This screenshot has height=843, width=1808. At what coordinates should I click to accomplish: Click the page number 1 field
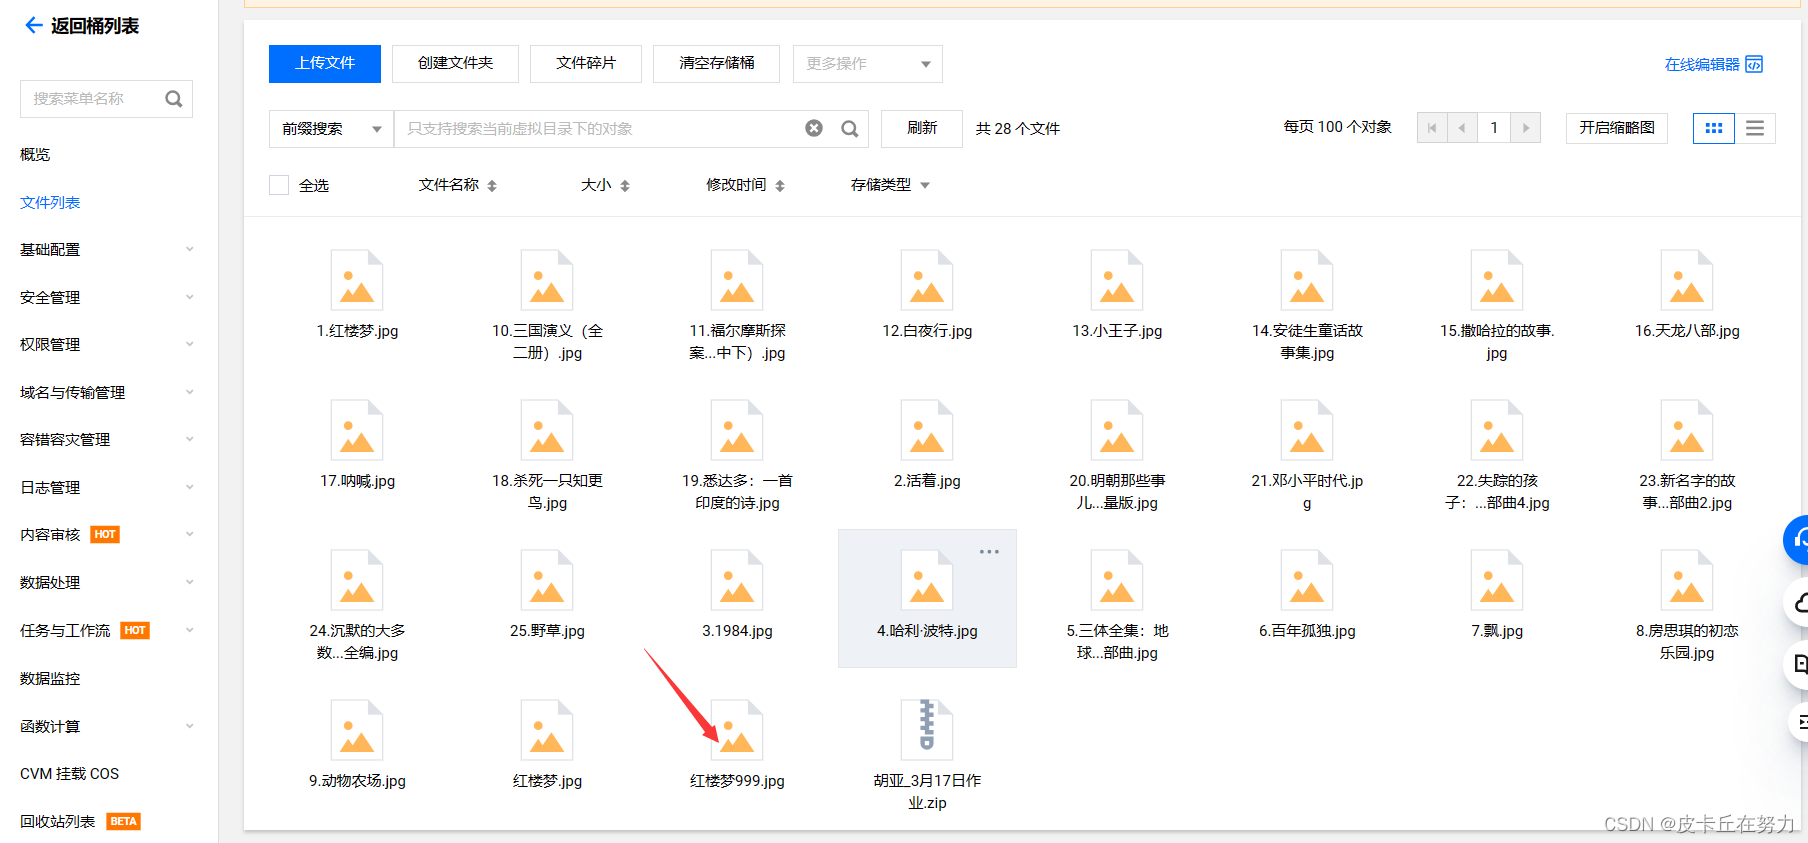coord(1494,128)
